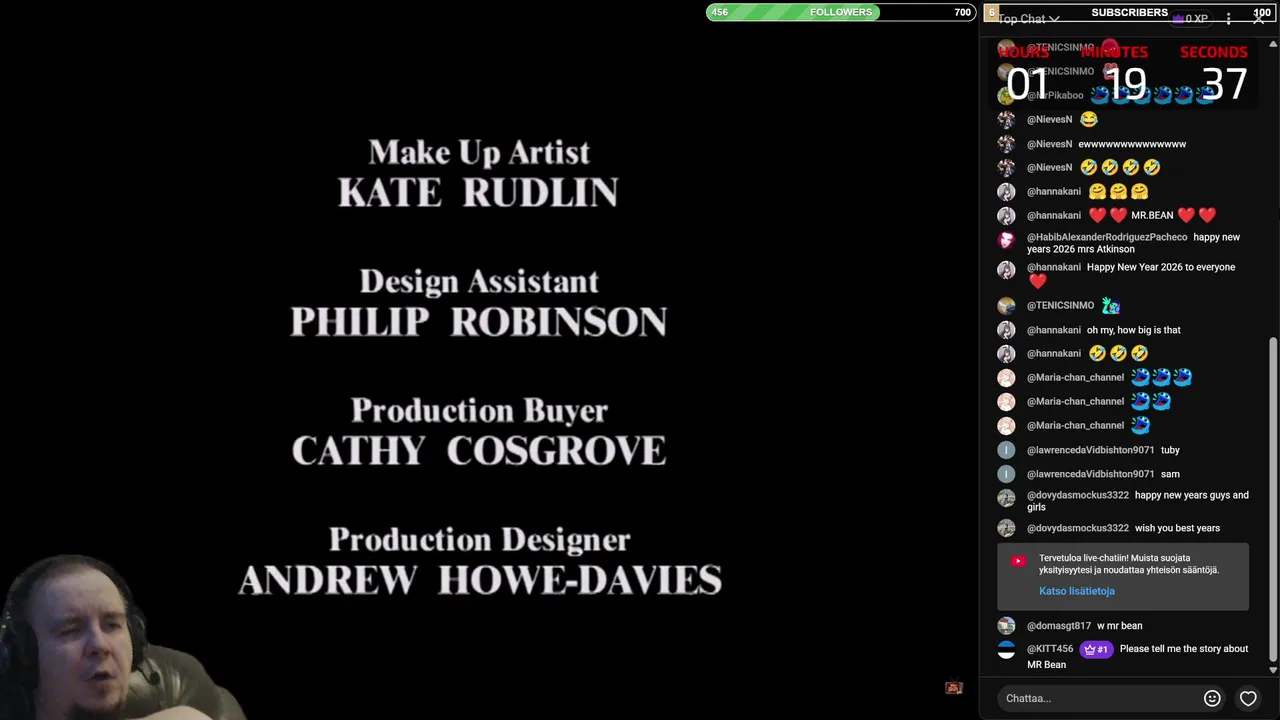Click avatar beside 'happy new years guys'
Screen dimensions: 1280x720
click(x=1006, y=497)
